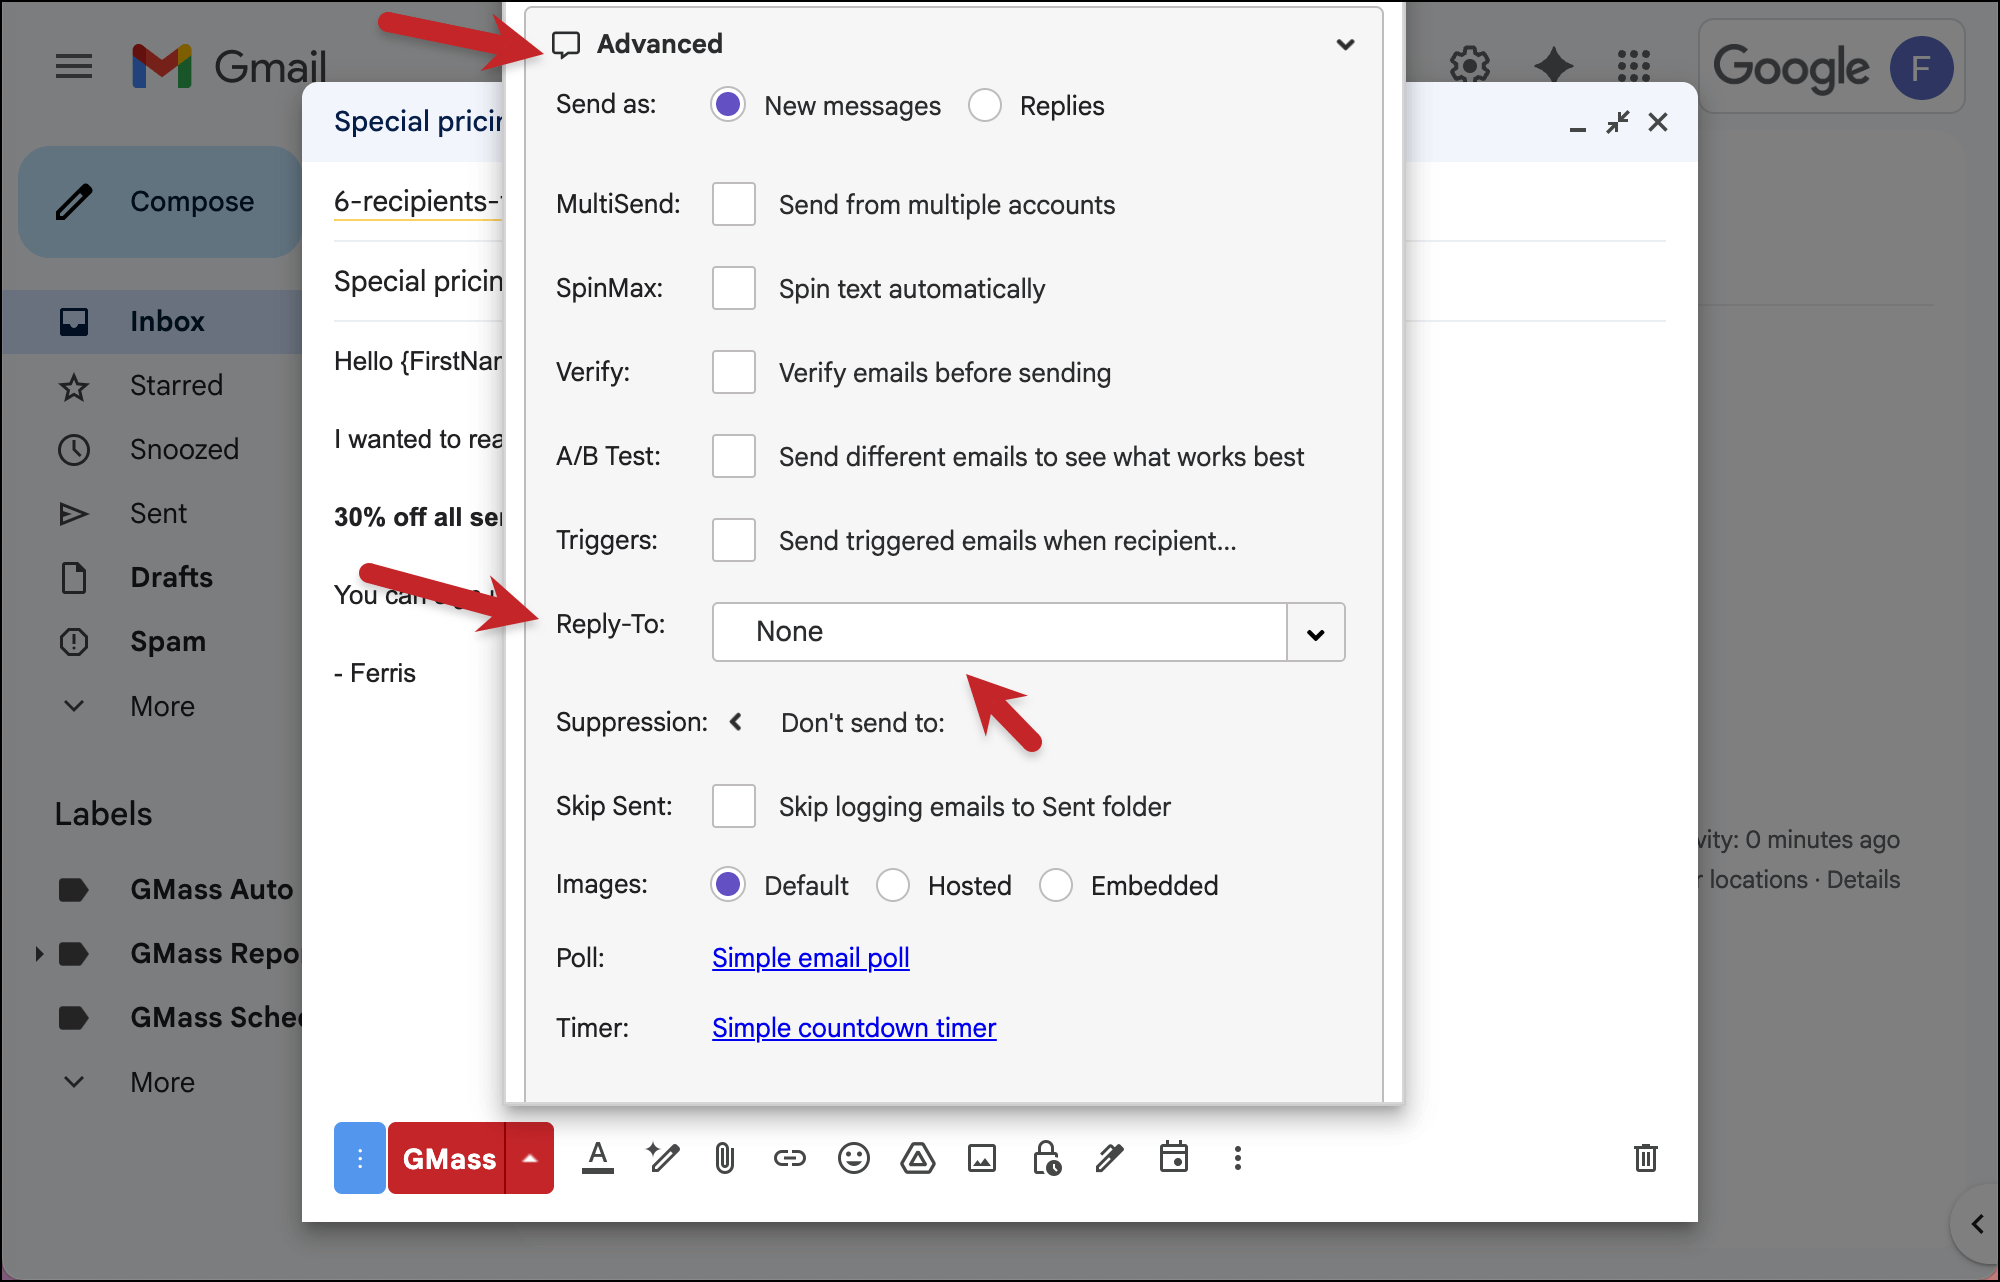
Task: Open the emoji picker icon
Action: pyautogui.click(x=853, y=1158)
